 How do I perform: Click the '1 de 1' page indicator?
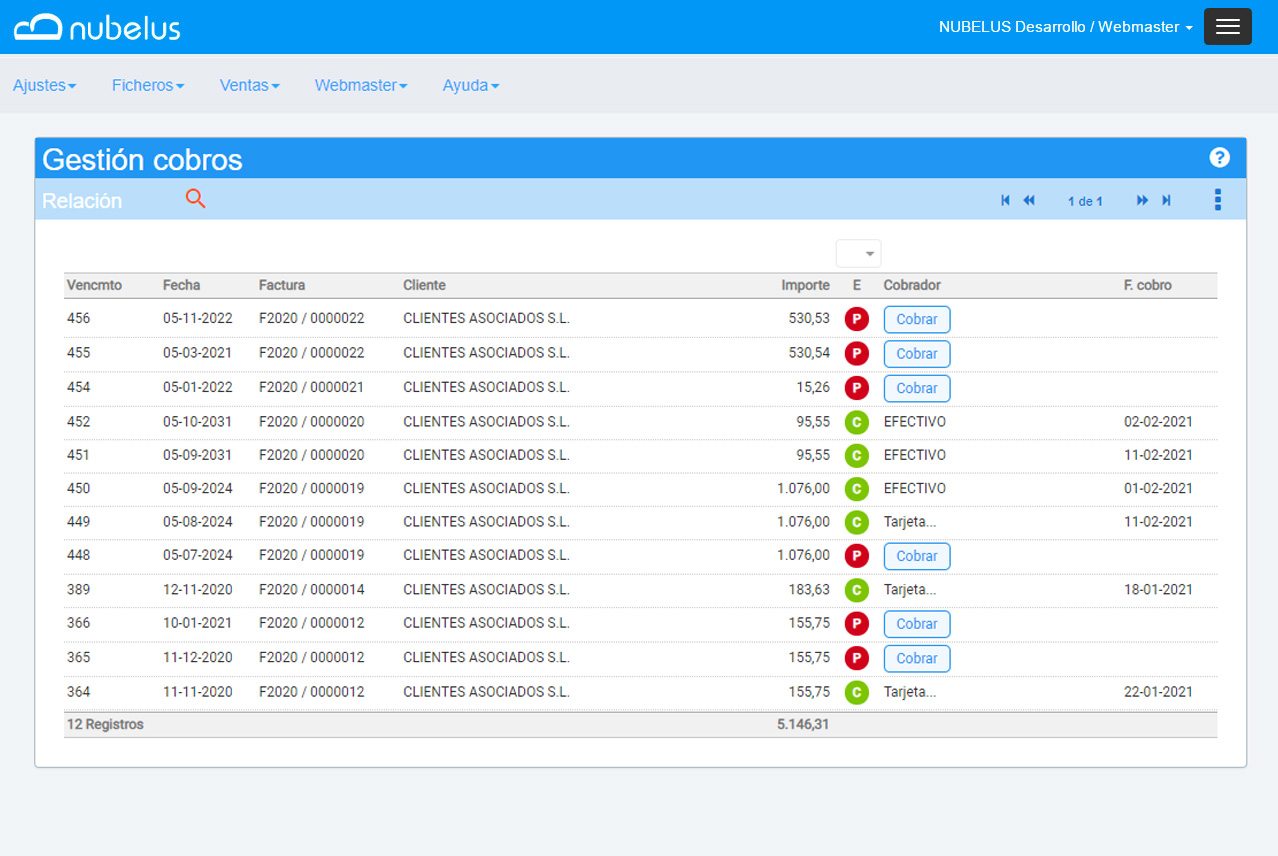(x=1085, y=201)
